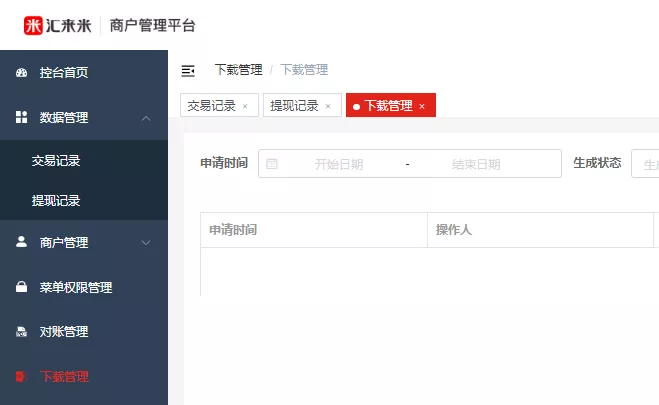Screen dimensions: 659x405
Task: Click the 汇来米 red logo icon
Action: point(33,25)
